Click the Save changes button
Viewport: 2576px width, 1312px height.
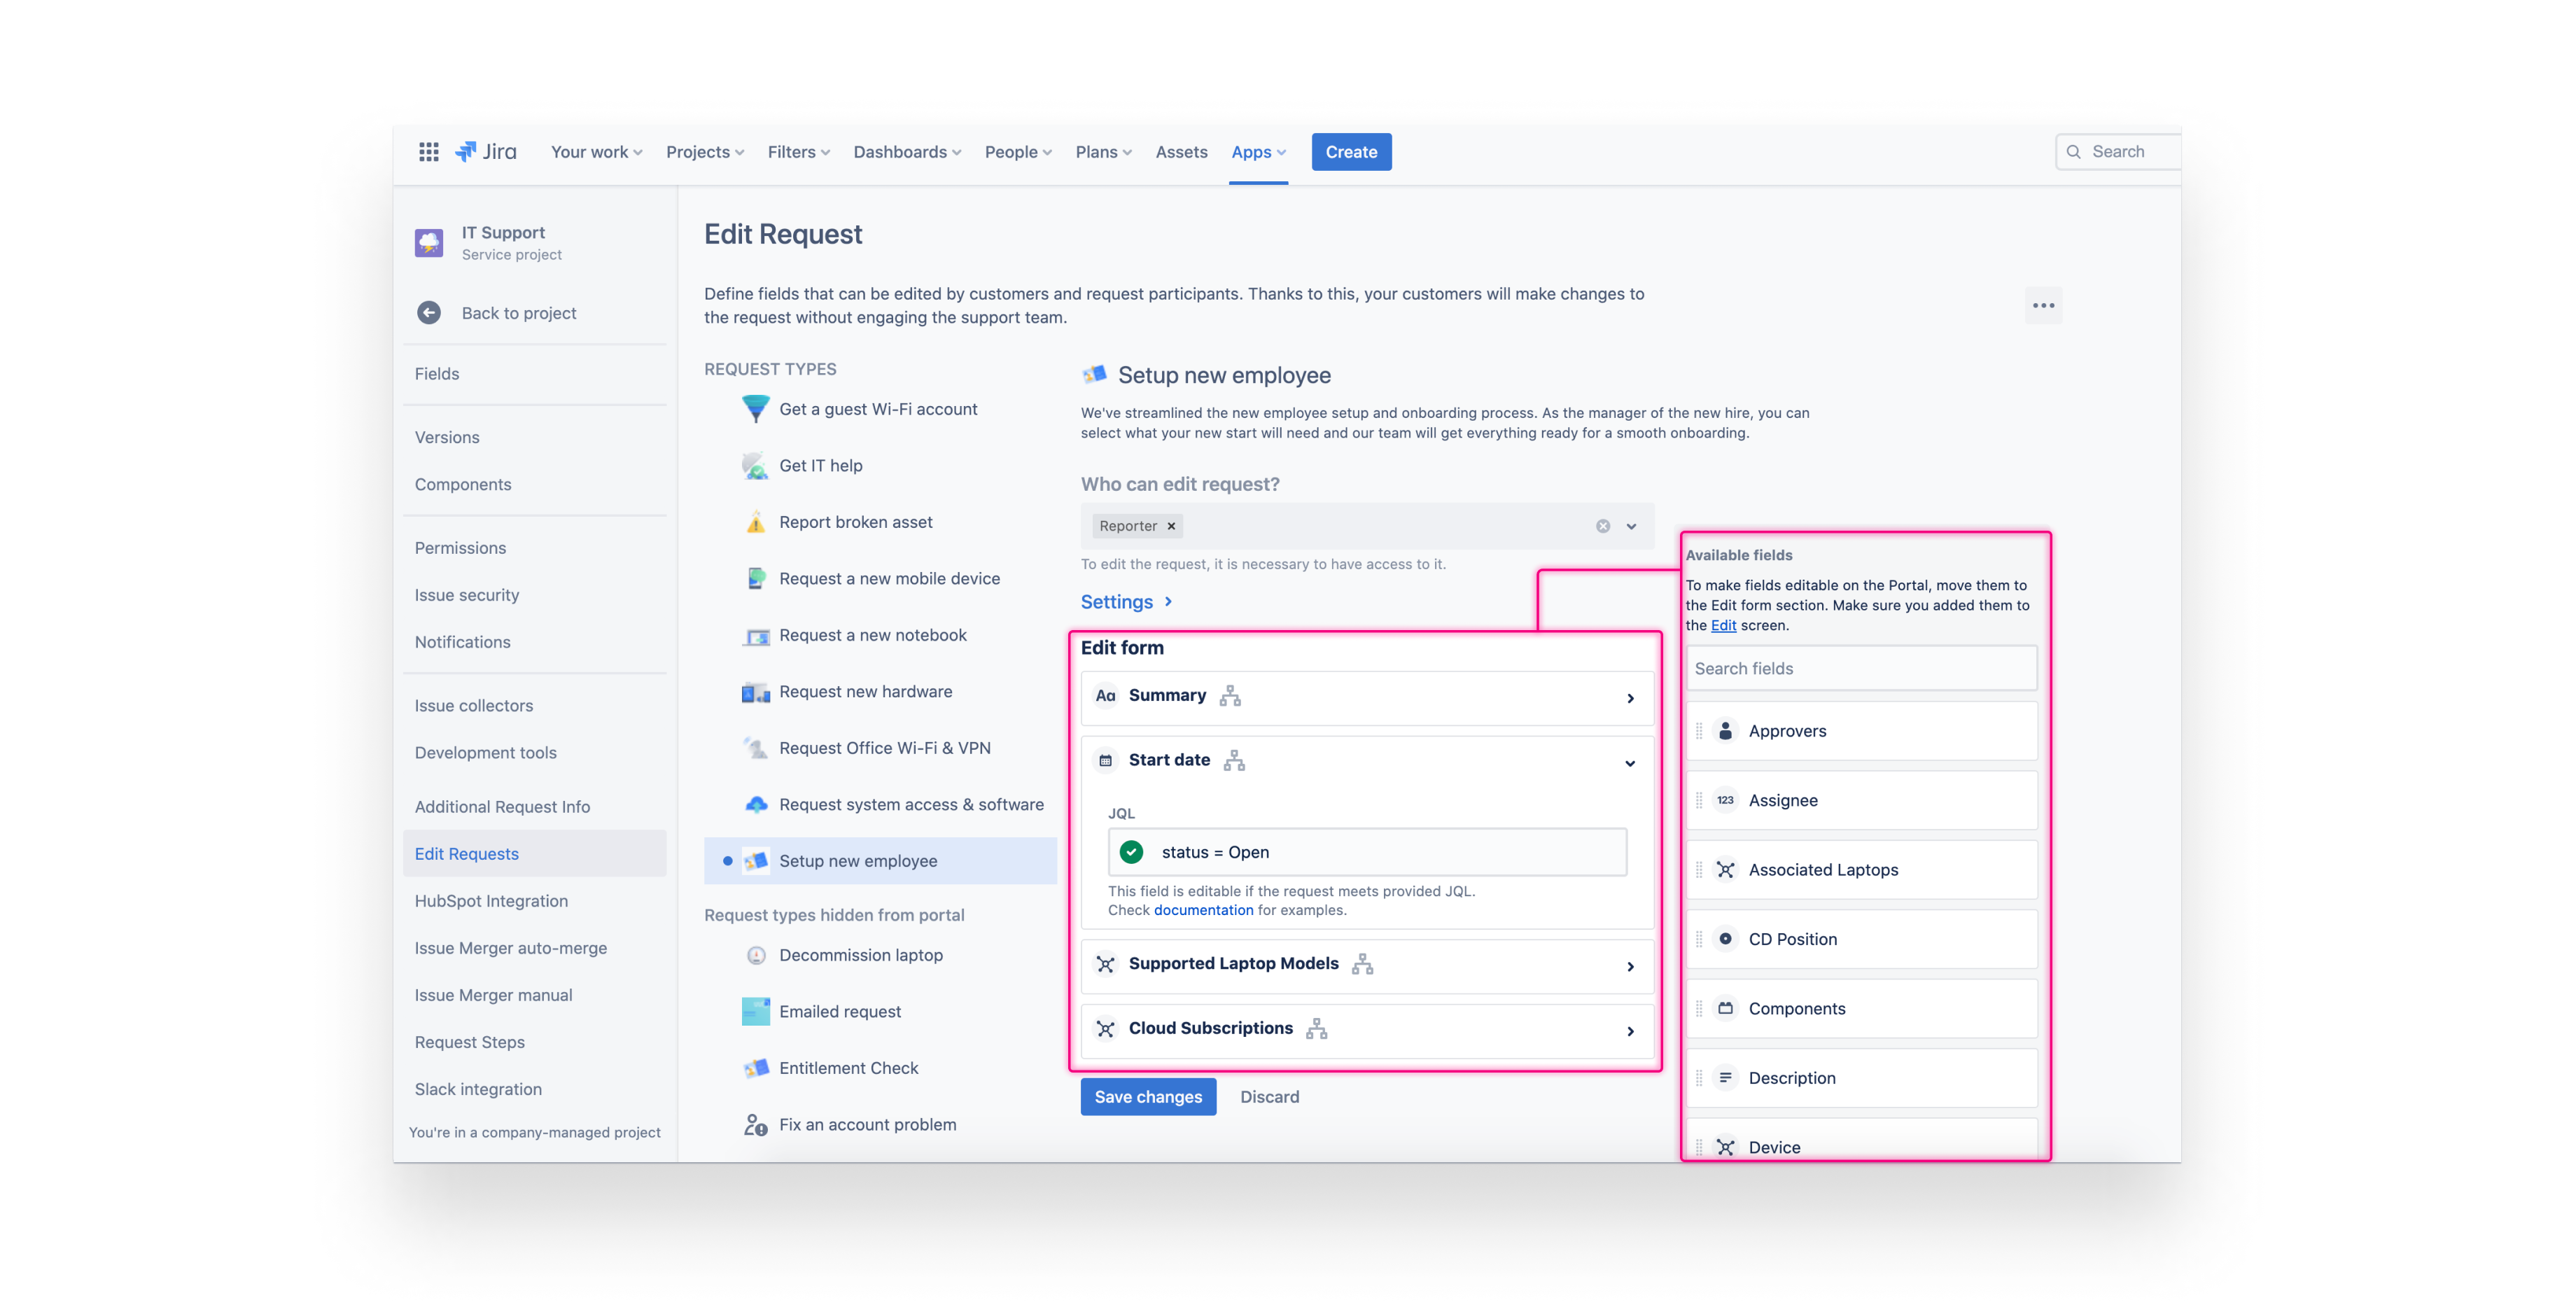(1148, 1096)
